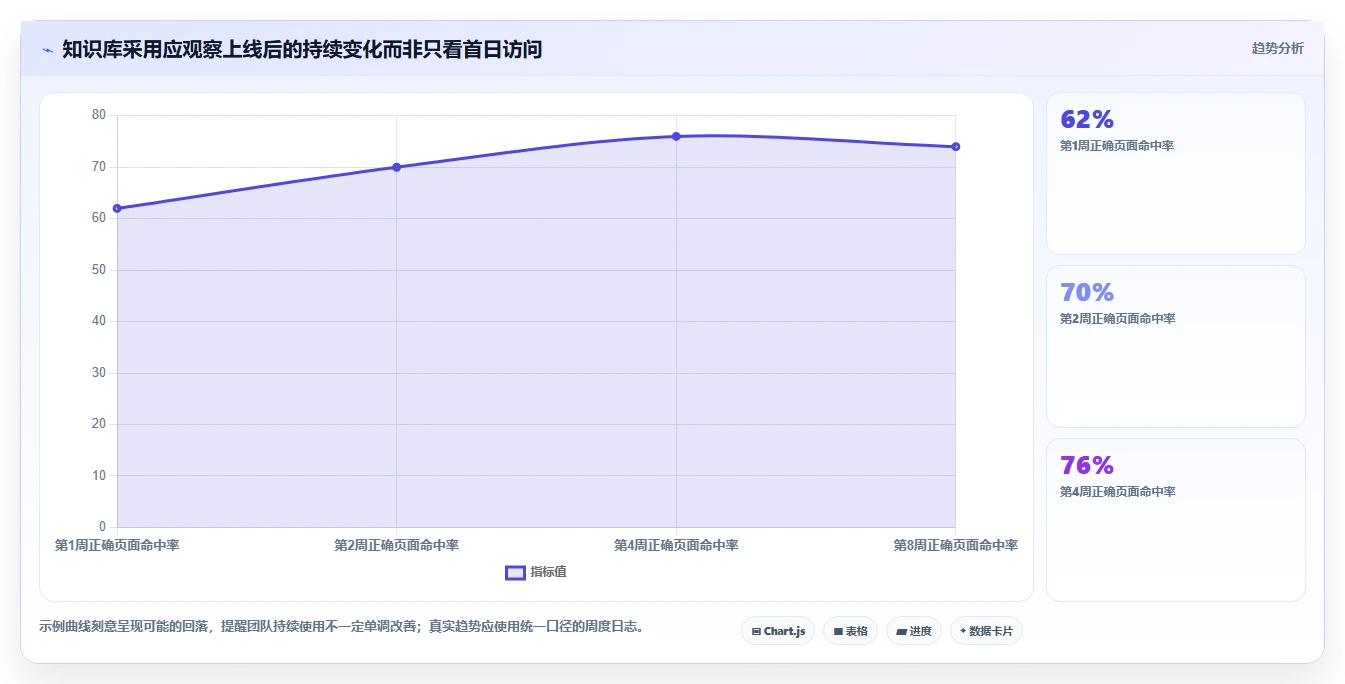
Task: Click the y-axis value 80
Action: [98, 115]
